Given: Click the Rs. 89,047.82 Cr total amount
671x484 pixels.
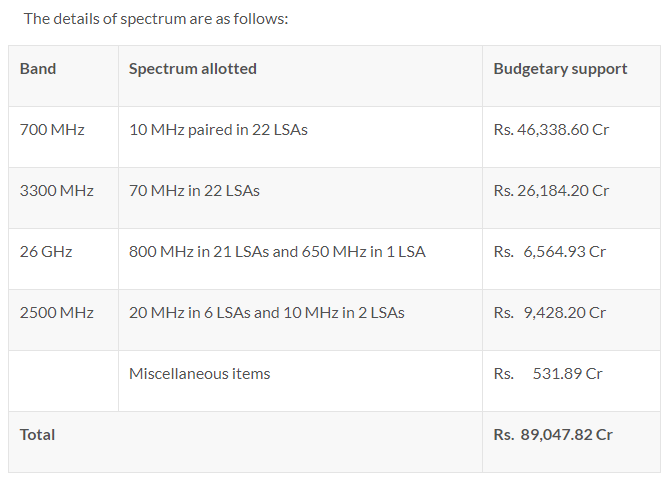Looking at the screenshot, I should coord(553,435).
